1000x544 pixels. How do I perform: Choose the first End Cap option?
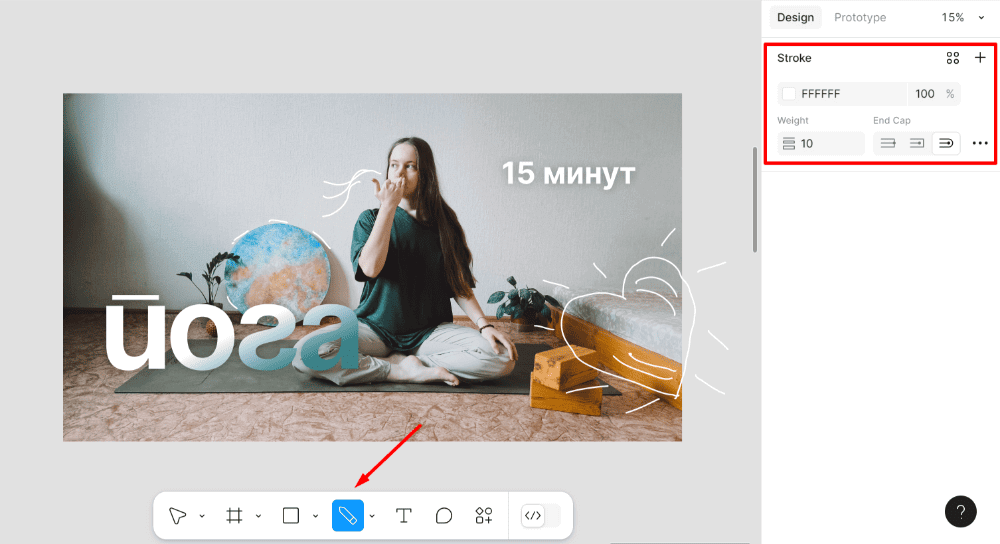[888, 143]
